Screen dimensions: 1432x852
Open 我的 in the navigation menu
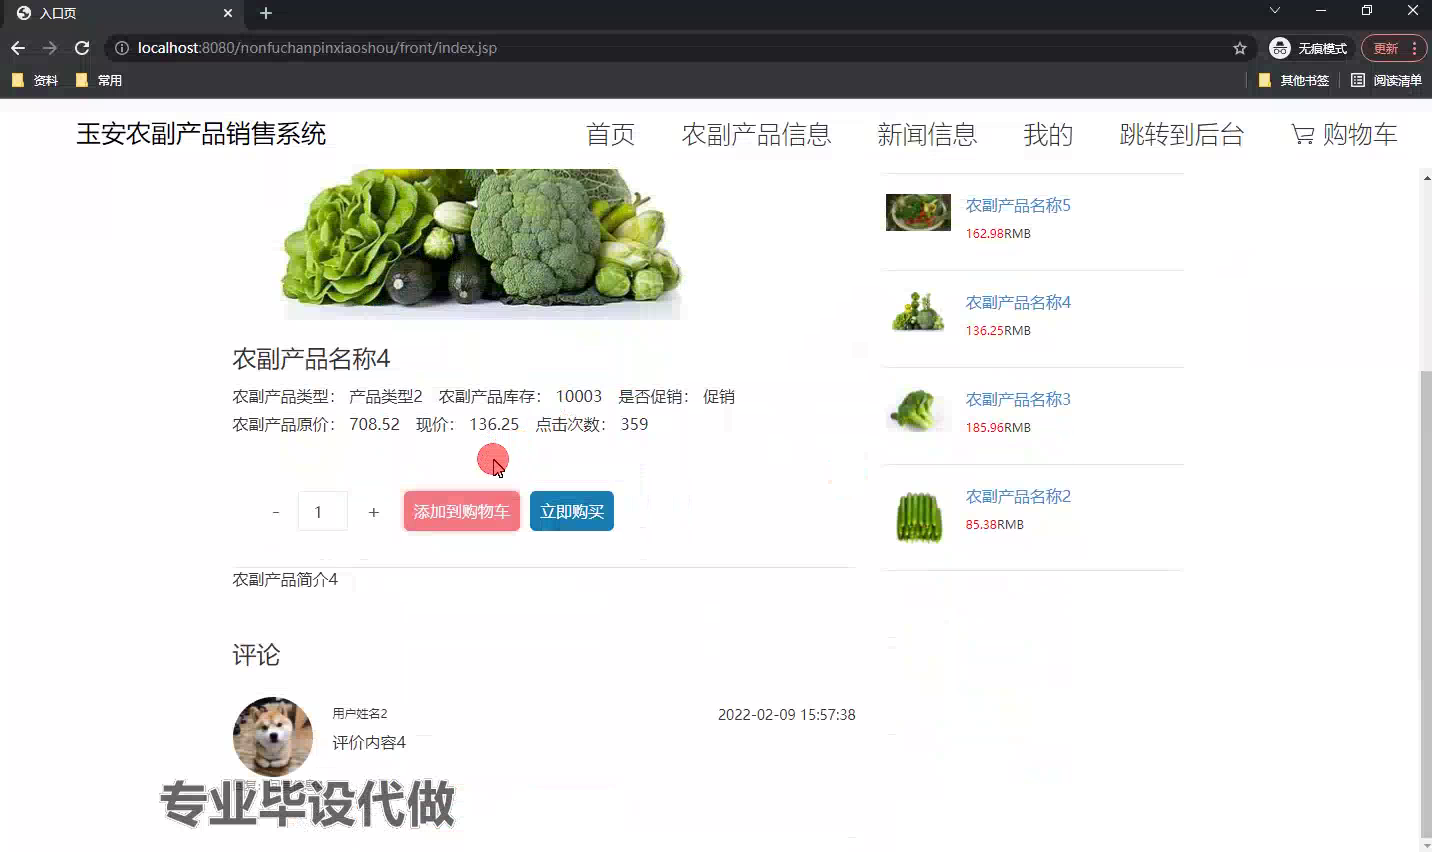(x=1048, y=134)
